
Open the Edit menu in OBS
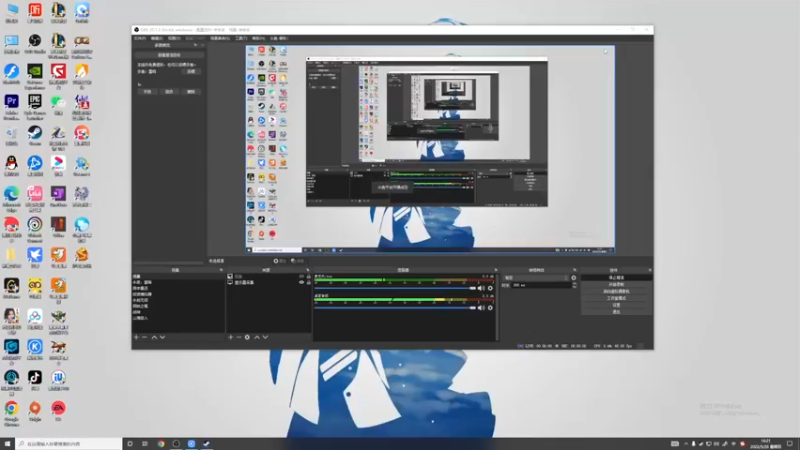pos(157,38)
